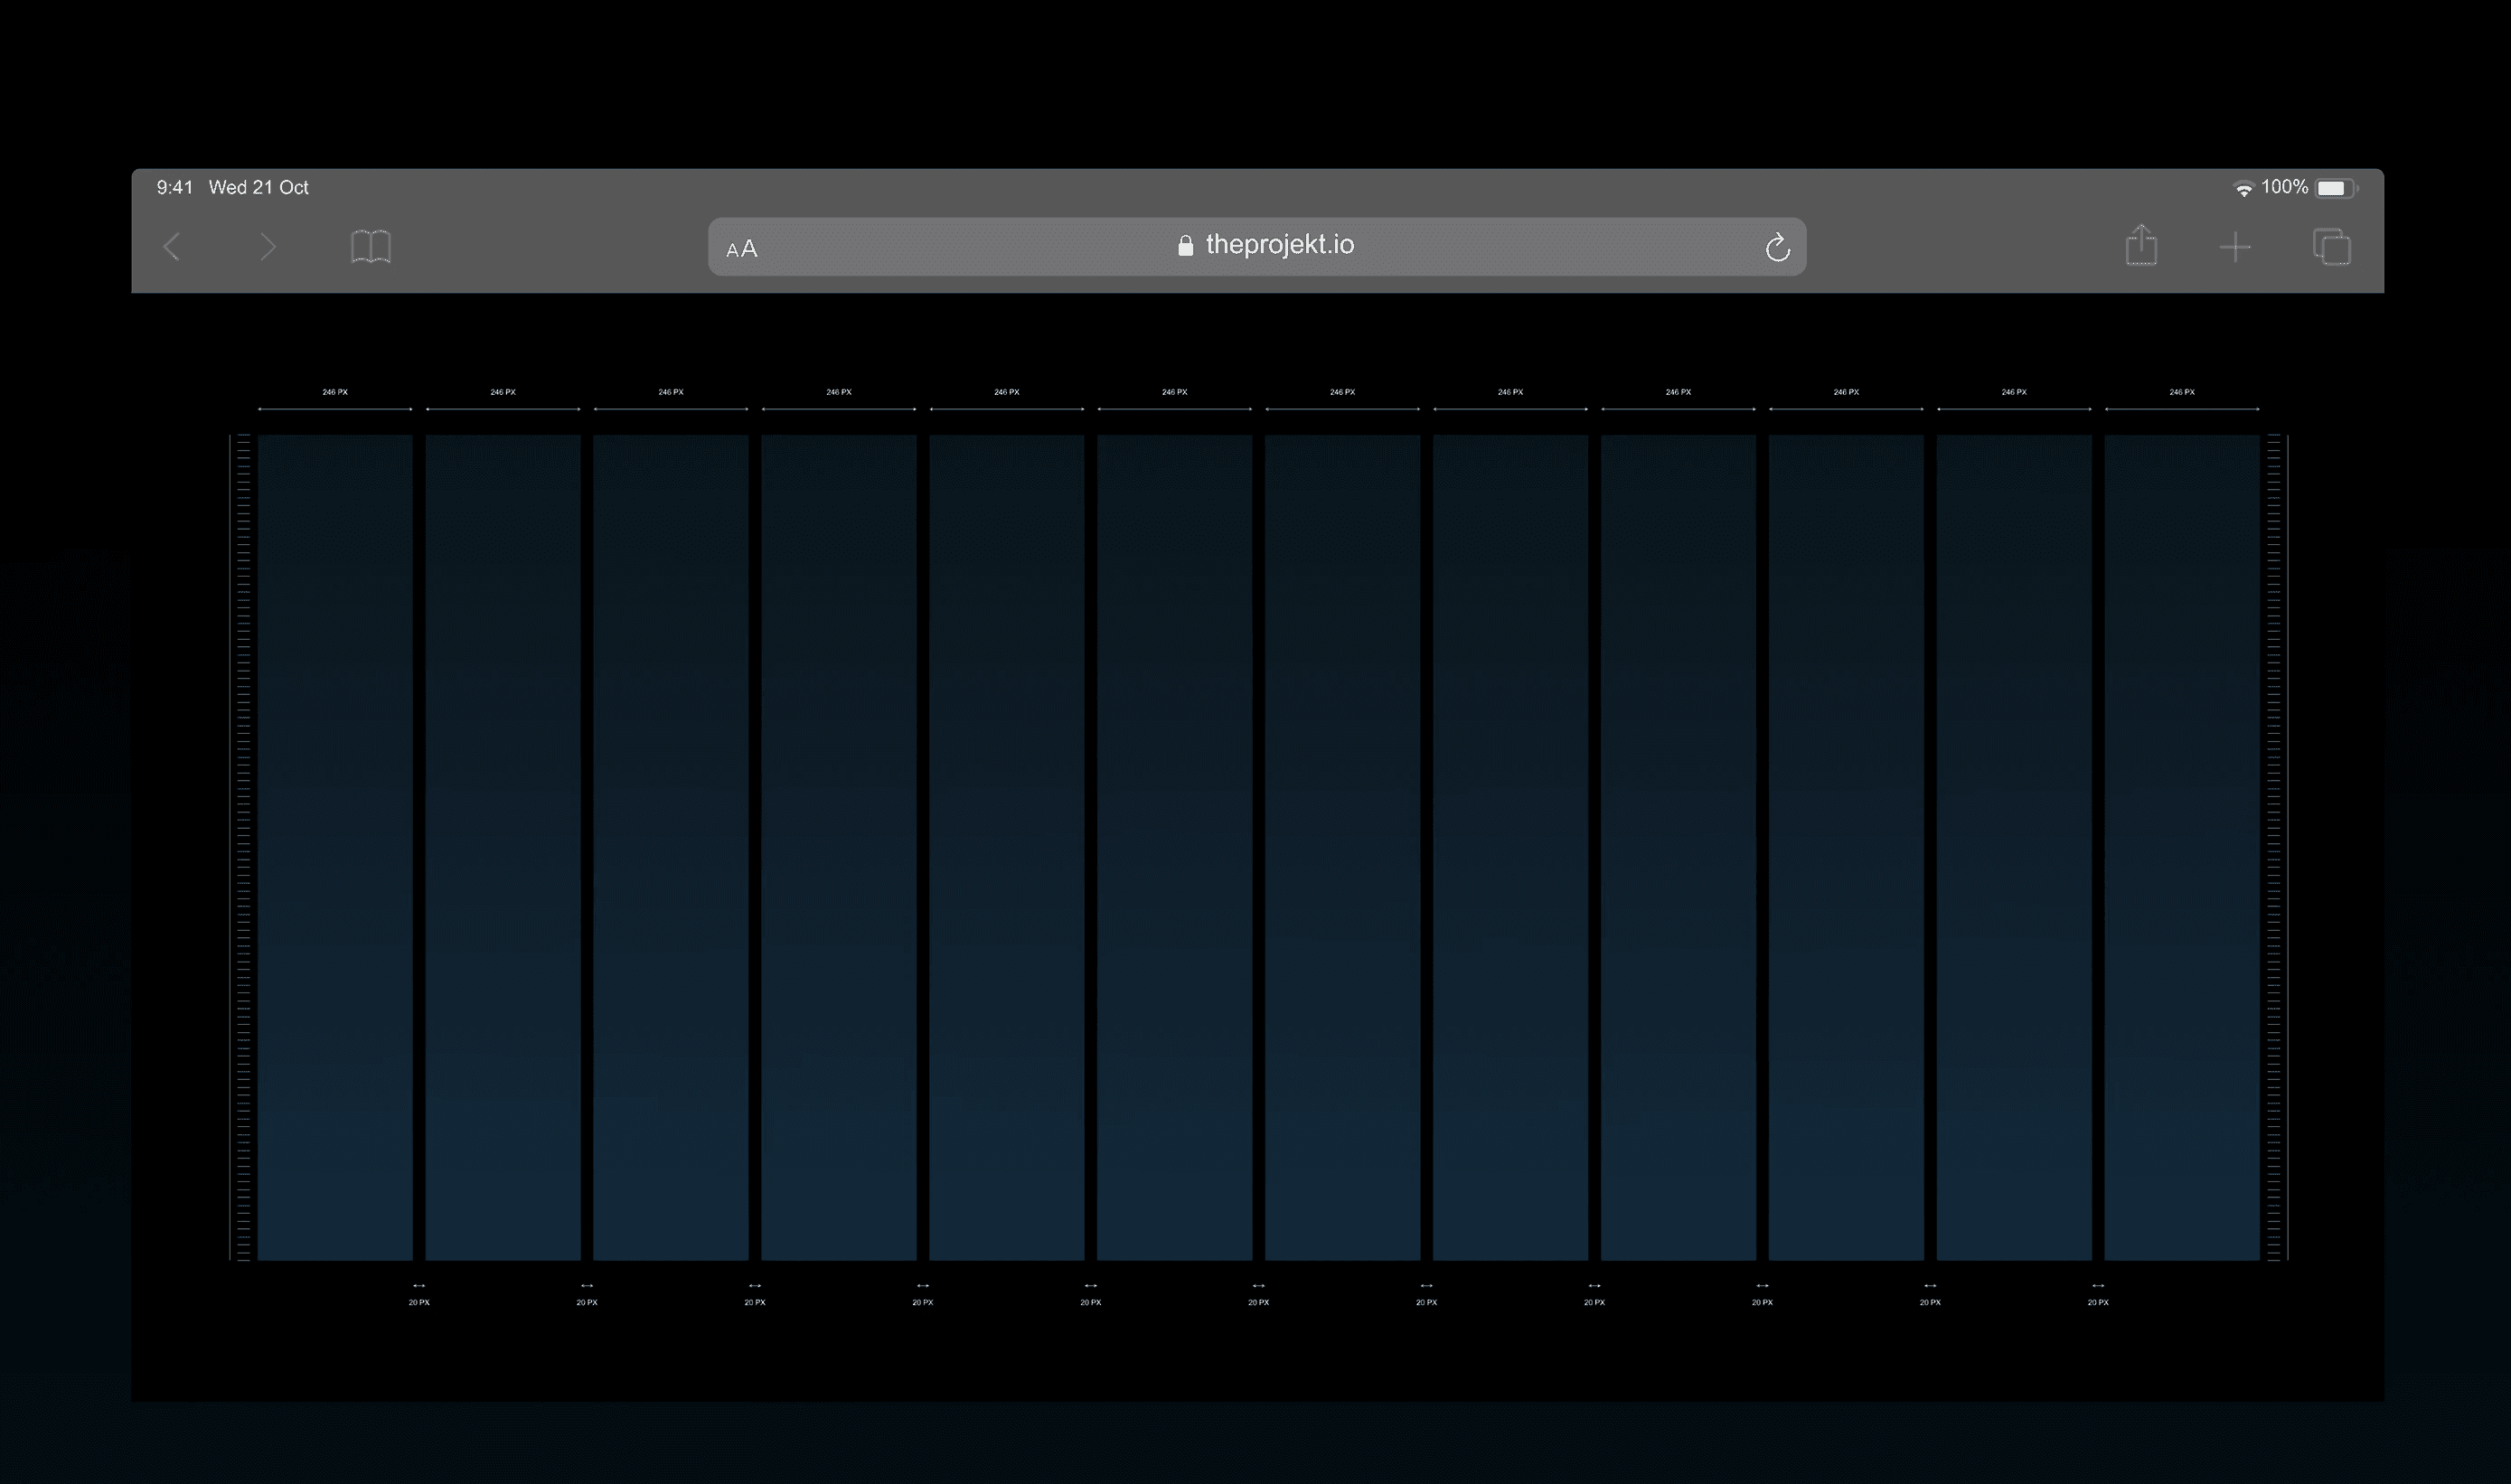Tap the 9:41 clock in status bar
This screenshot has height=1484, width=2511.
pos(174,187)
